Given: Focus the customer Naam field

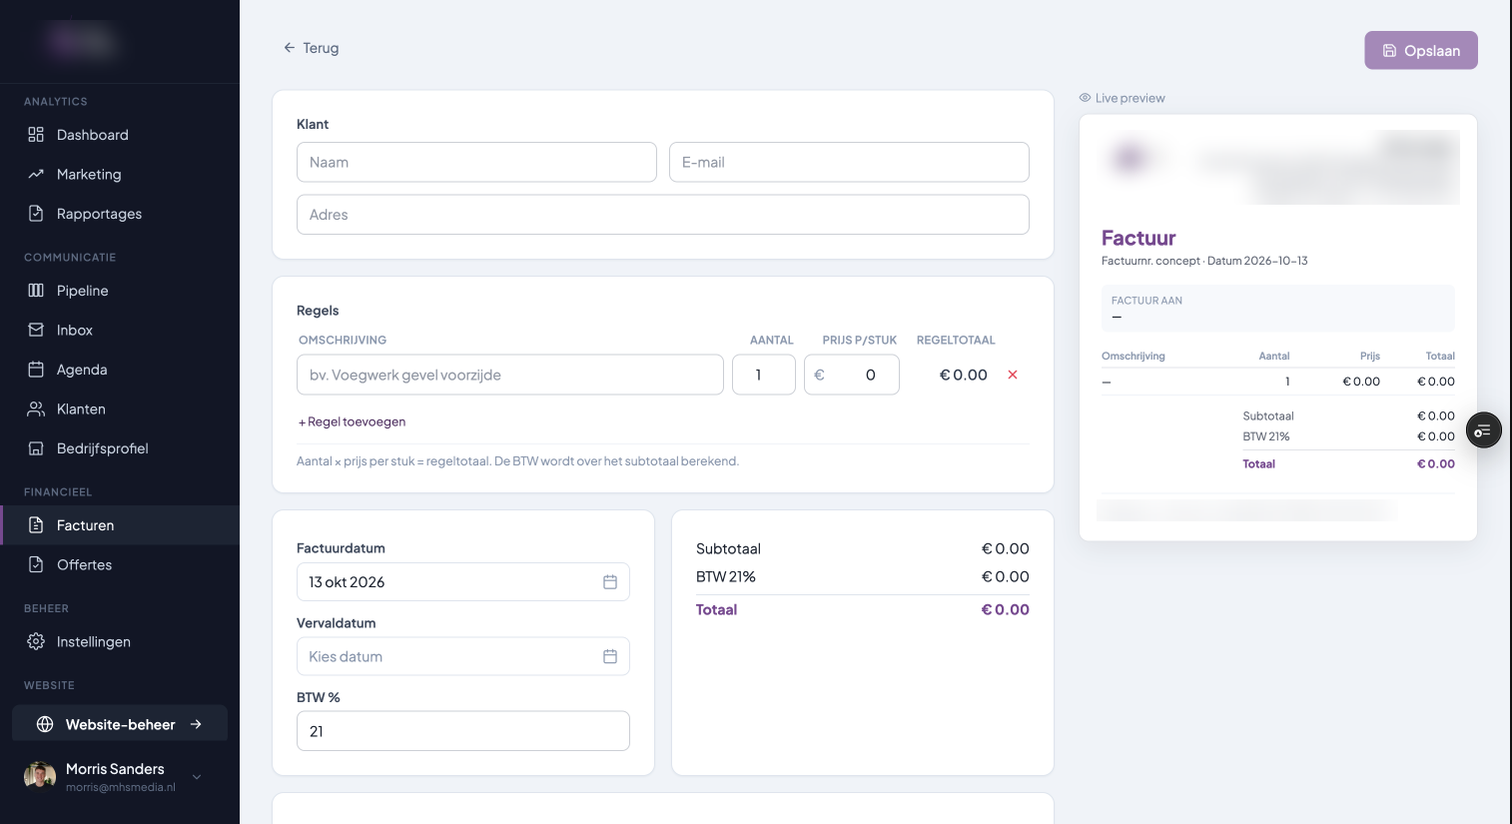Looking at the screenshot, I should [x=477, y=162].
